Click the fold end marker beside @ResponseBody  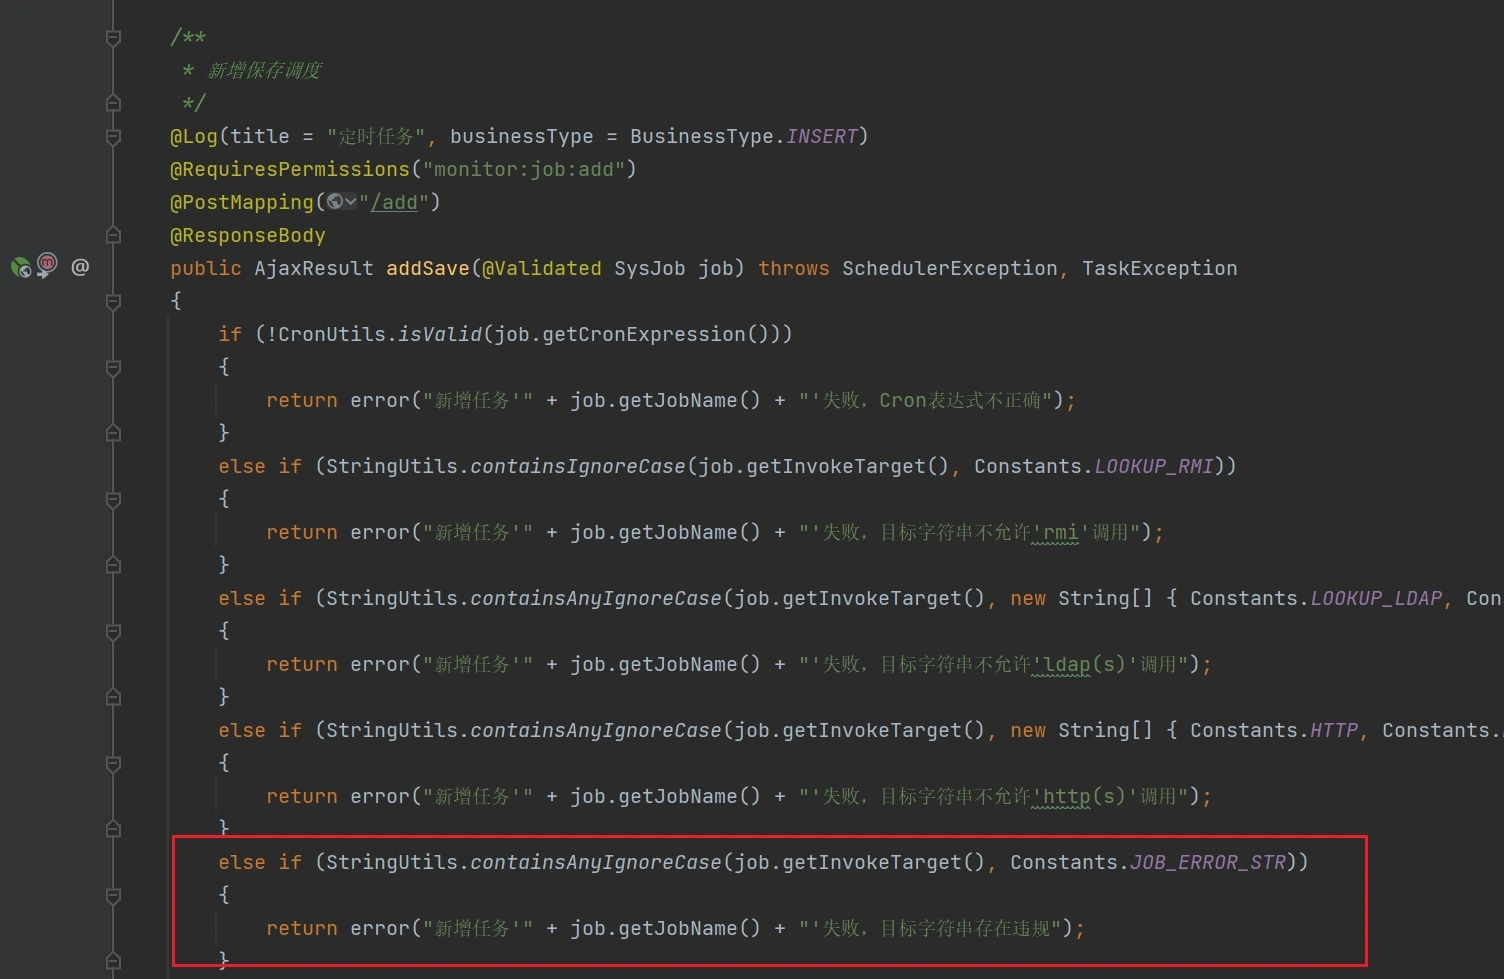113,235
